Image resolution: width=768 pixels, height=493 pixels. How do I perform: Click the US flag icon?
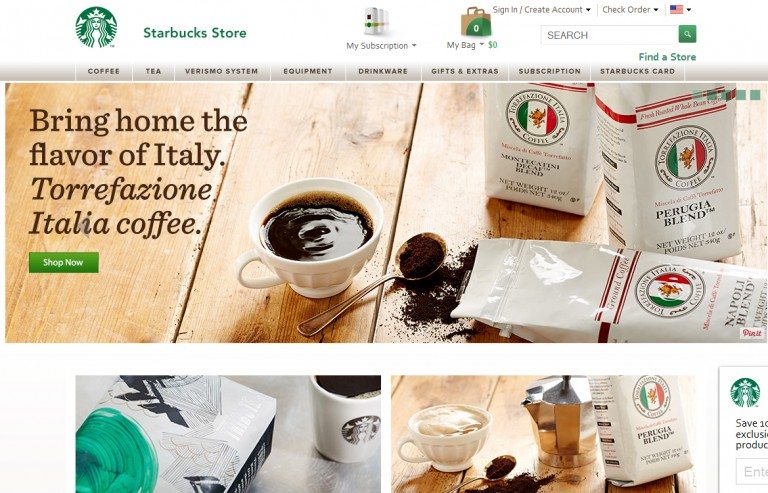(676, 9)
